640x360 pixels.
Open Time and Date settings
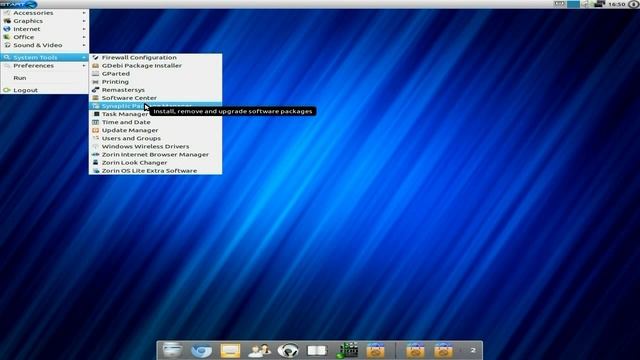tap(156, 122)
